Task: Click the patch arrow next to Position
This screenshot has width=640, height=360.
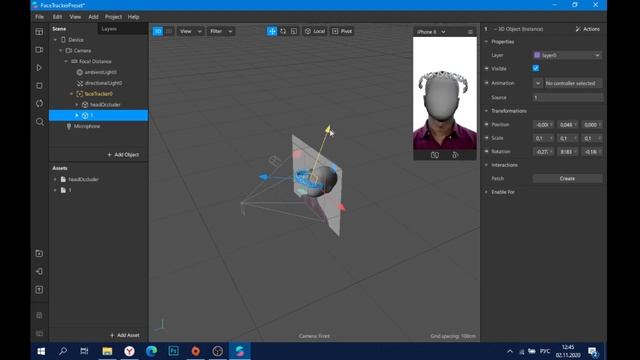Action: (x=486, y=124)
